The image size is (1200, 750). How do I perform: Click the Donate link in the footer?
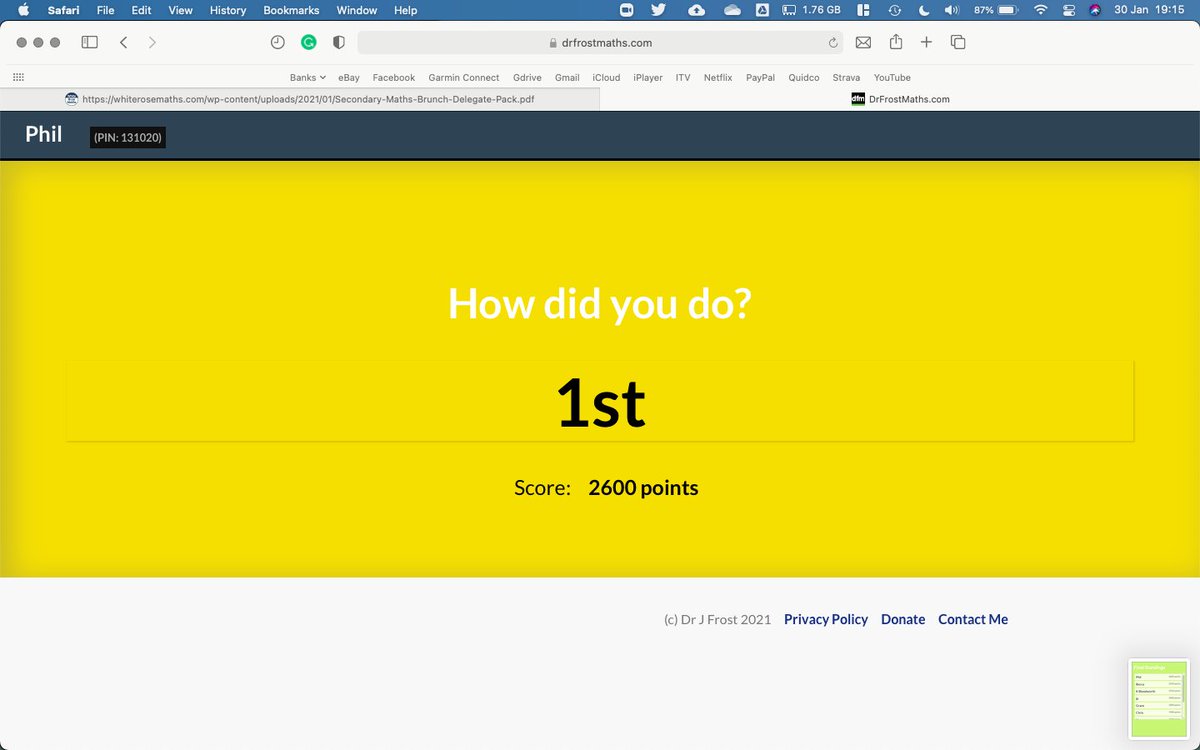[x=903, y=619]
